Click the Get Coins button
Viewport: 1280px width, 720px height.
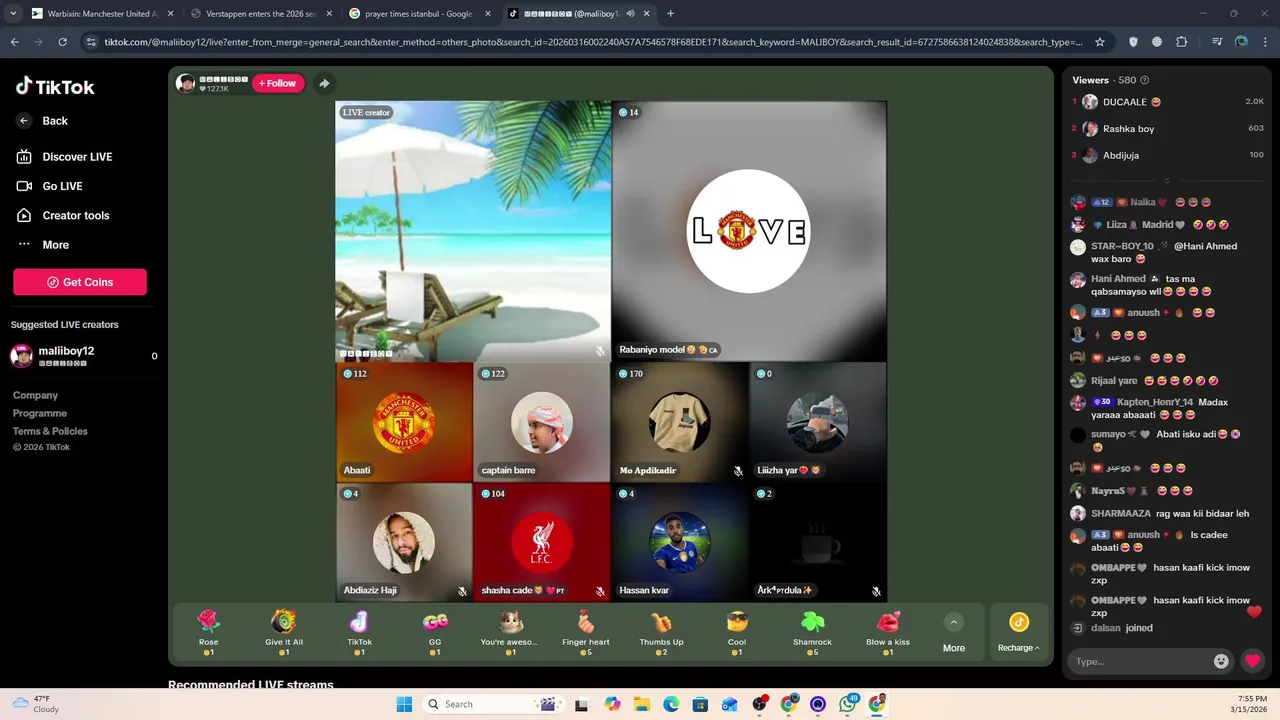click(80, 282)
